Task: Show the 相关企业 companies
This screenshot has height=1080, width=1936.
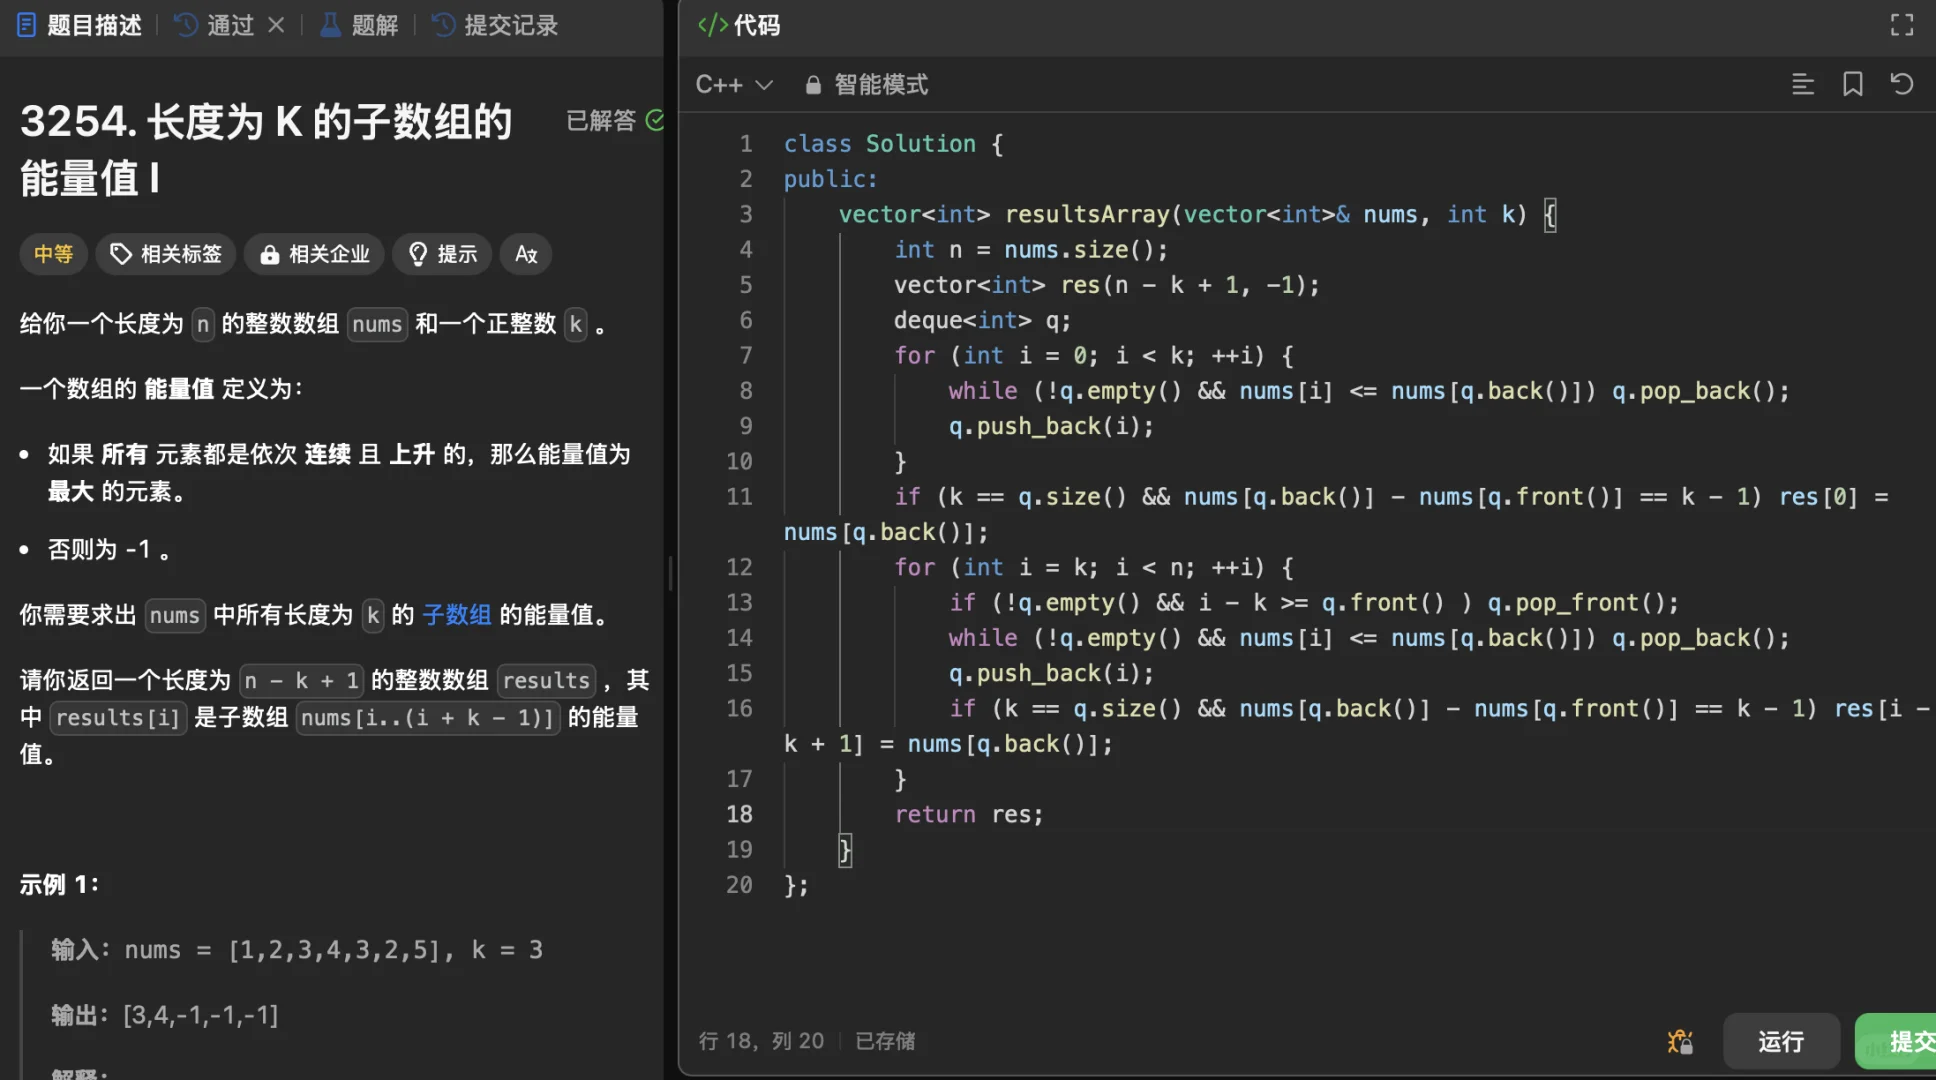Action: tap(314, 254)
